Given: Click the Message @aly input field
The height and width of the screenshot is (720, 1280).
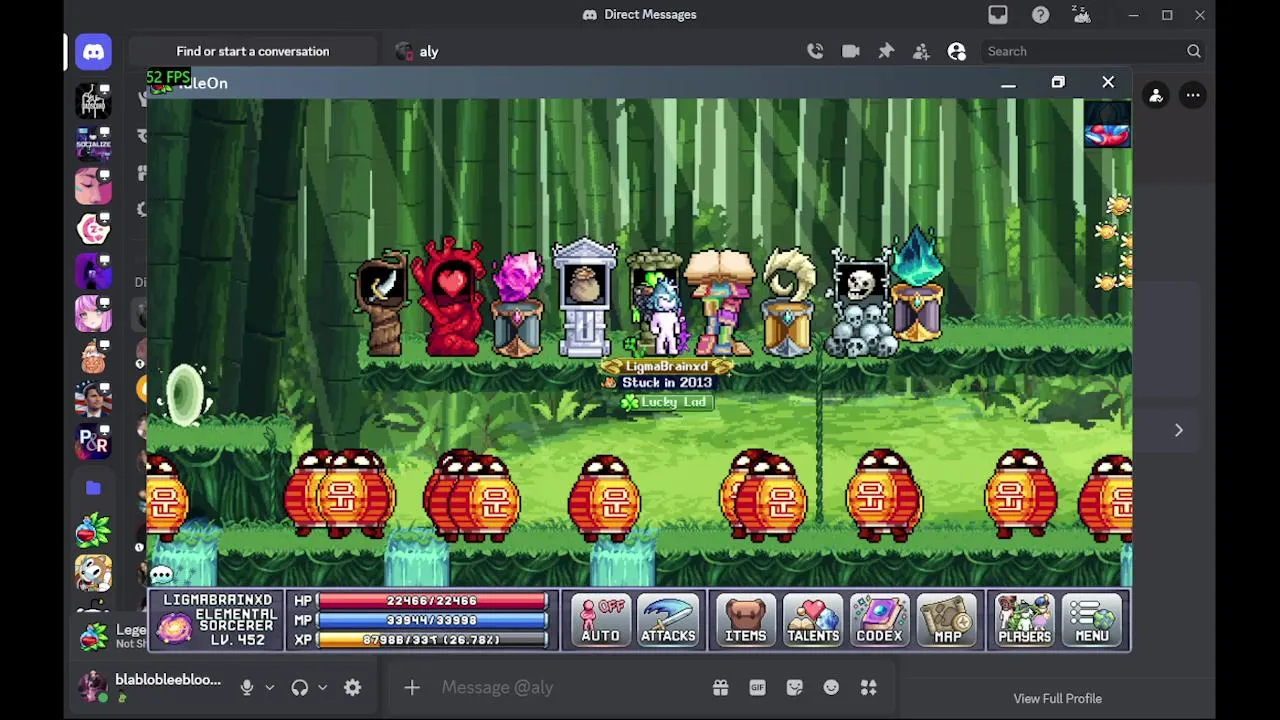Looking at the screenshot, I should tap(570, 687).
